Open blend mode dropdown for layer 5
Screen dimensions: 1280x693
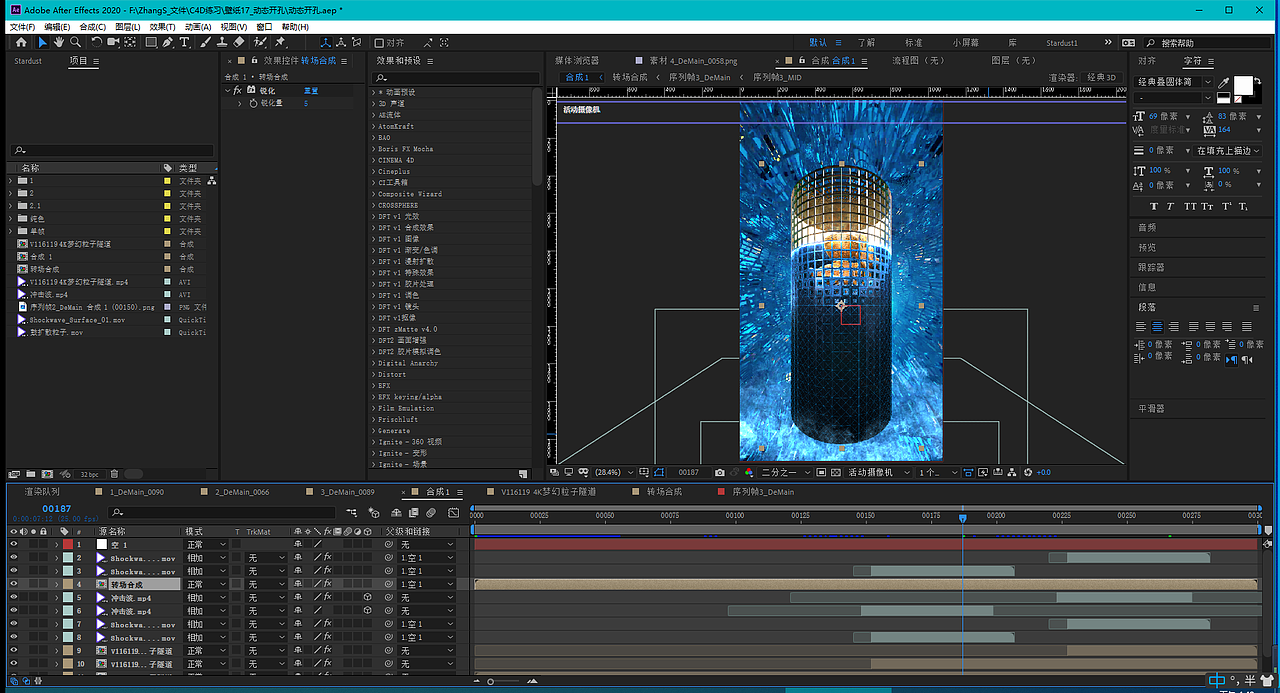[x=207, y=598]
